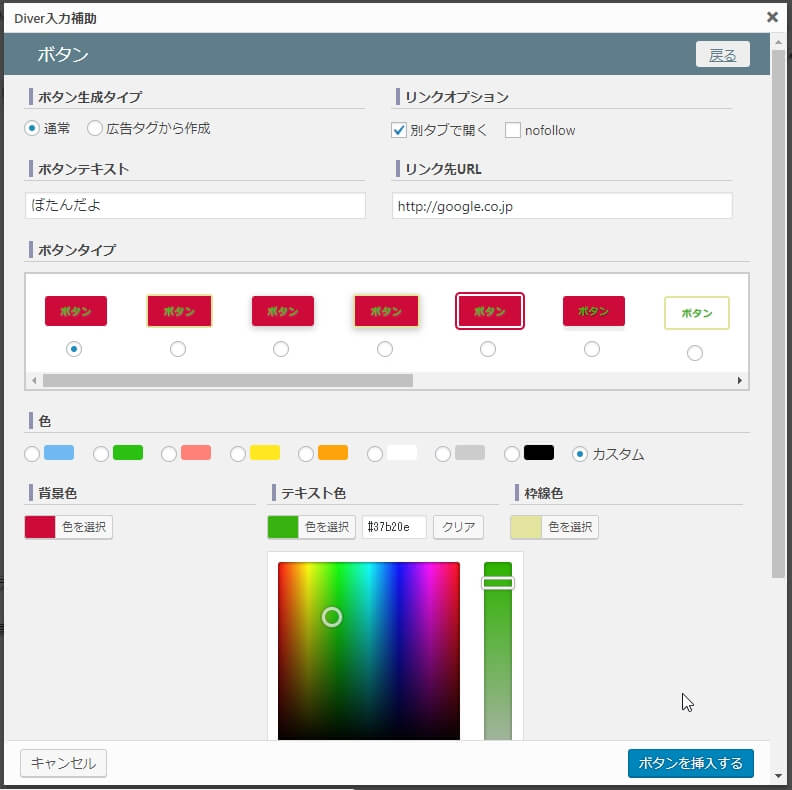Choose the second button type with yellow border
The image size is (792, 790).
(x=178, y=349)
